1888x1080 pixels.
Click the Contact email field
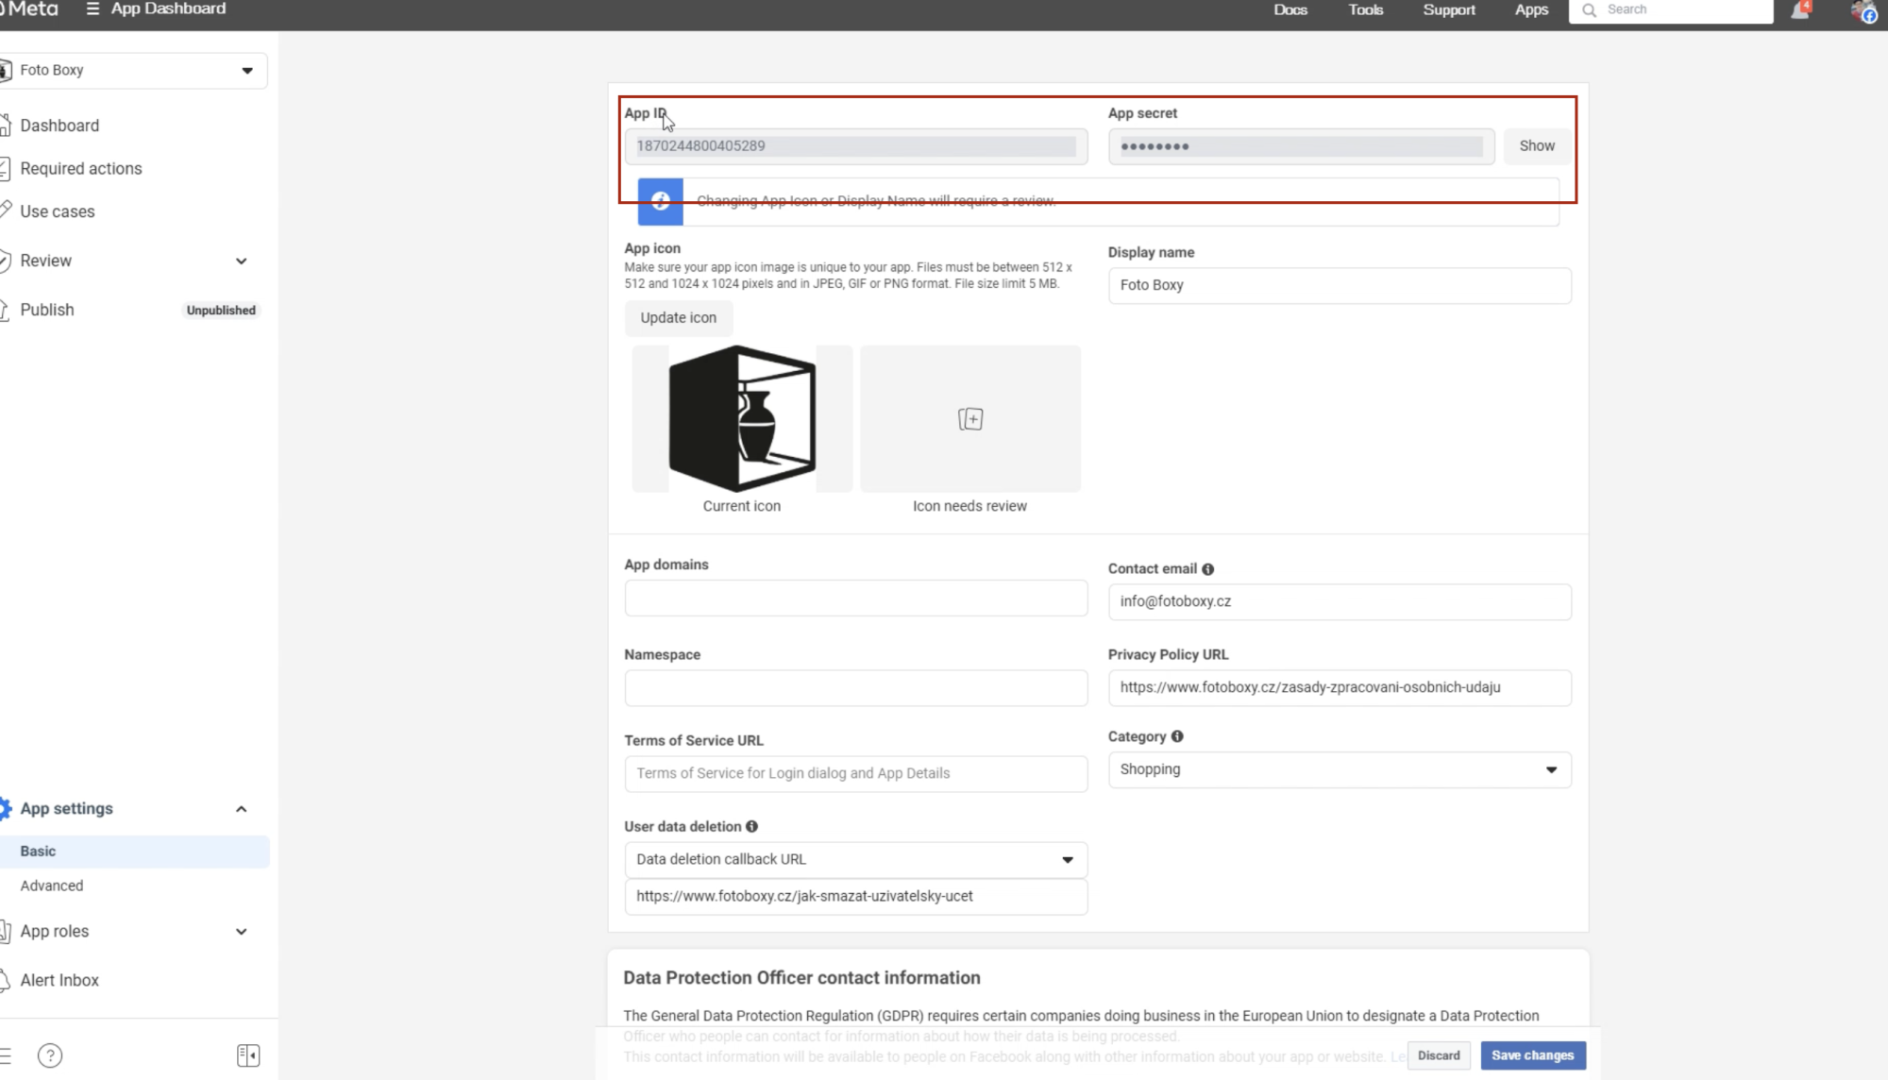1339,602
